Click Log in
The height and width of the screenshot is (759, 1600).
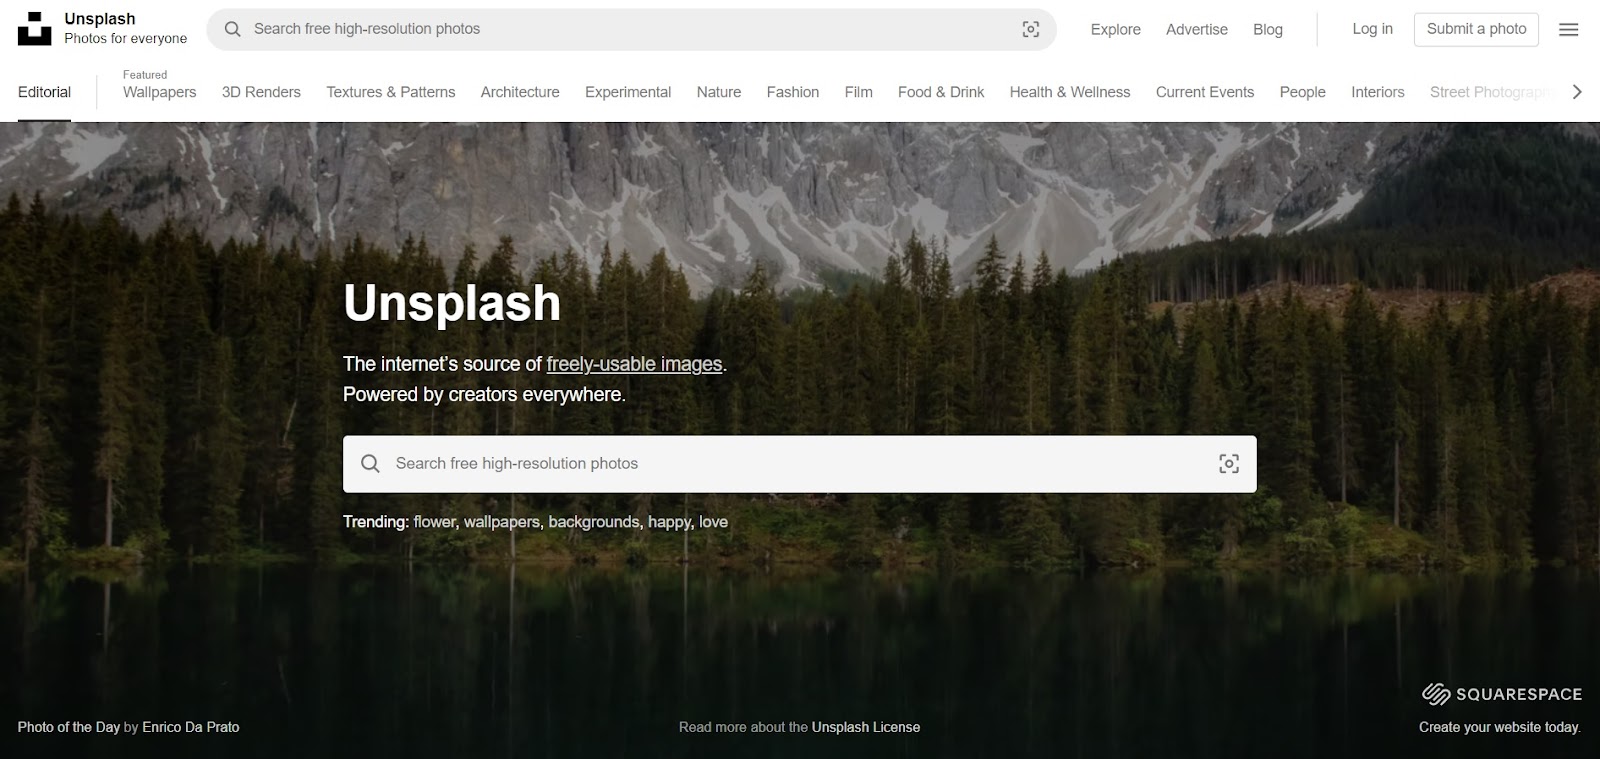pyautogui.click(x=1372, y=29)
